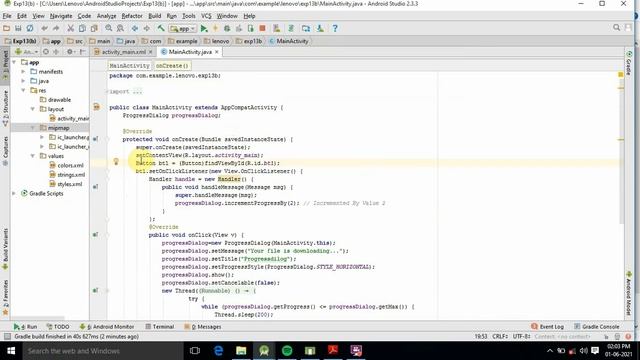Click the Make Project hammer icon

[x=161, y=29]
